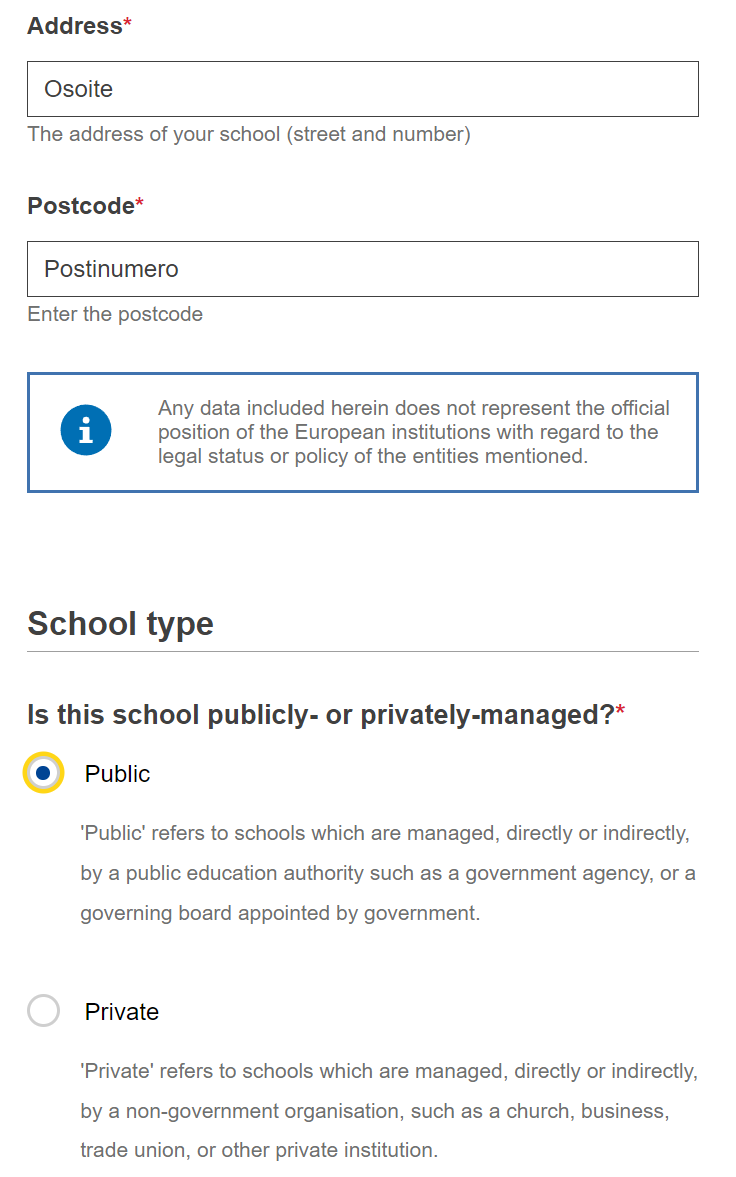Image resolution: width=736 pixels, height=1177 pixels.
Task: Click the 'School type' section heading
Action: pyautogui.click(x=121, y=623)
